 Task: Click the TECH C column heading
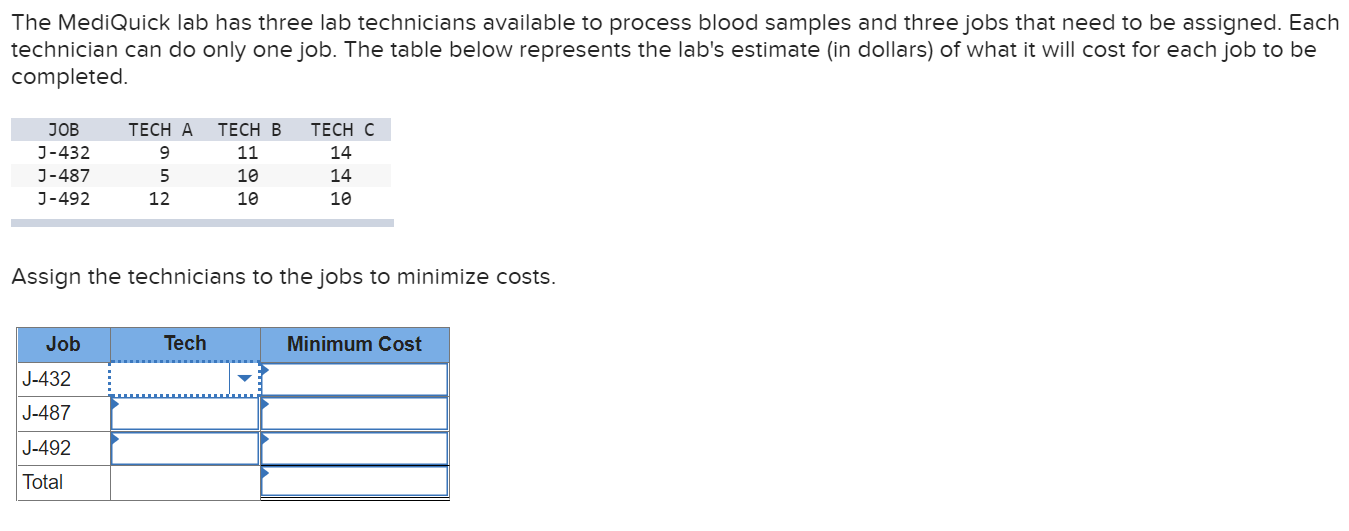pyautogui.click(x=342, y=130)
